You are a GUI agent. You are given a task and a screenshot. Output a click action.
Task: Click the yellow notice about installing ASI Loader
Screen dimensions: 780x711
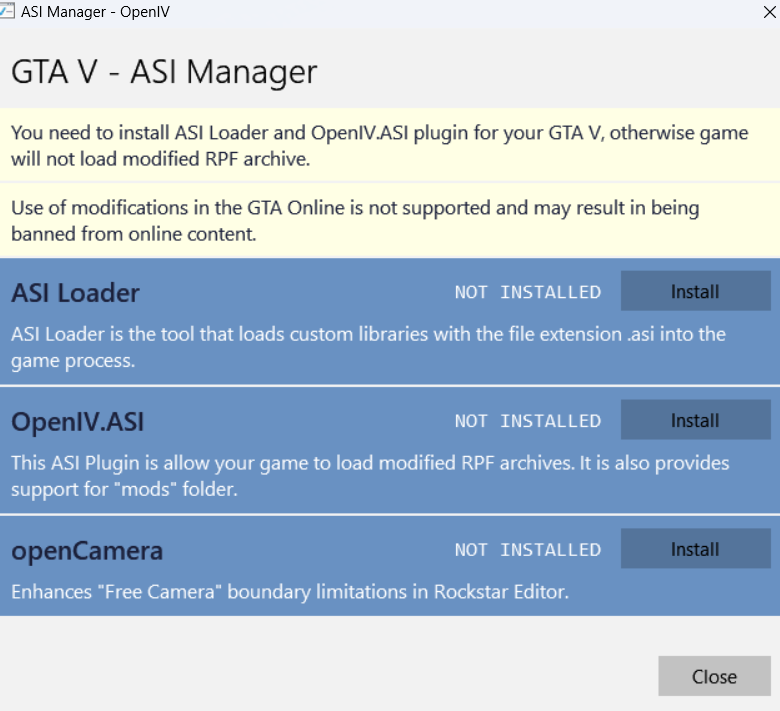[x=380, y=145]
